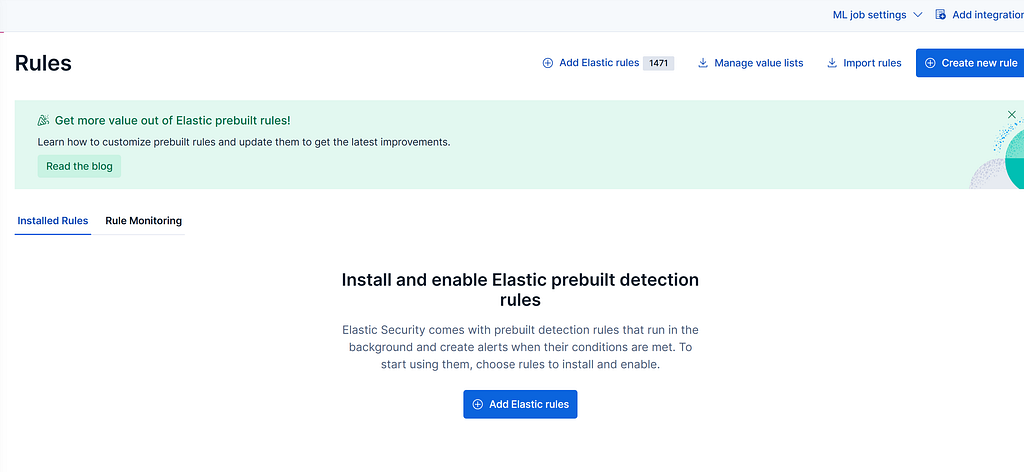Open the Read the blog link
The image size is (1024, 472).
[79, 166]
